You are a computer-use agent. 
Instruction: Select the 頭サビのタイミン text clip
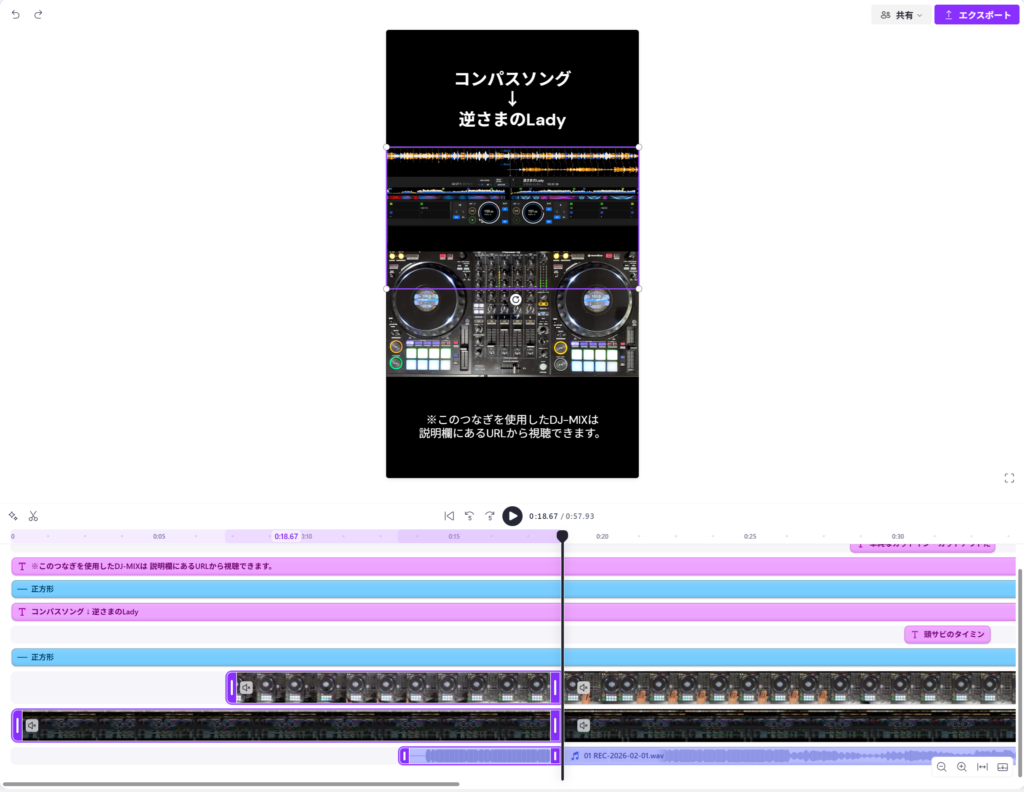(947, 634)
